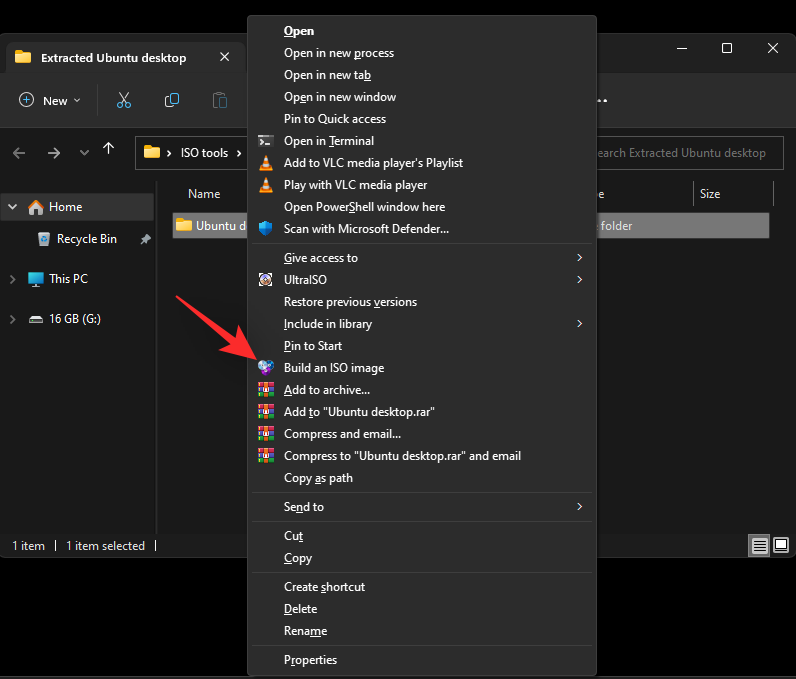796x679 pixels.
Task: Click Copy as path
Action: (422, 478)
